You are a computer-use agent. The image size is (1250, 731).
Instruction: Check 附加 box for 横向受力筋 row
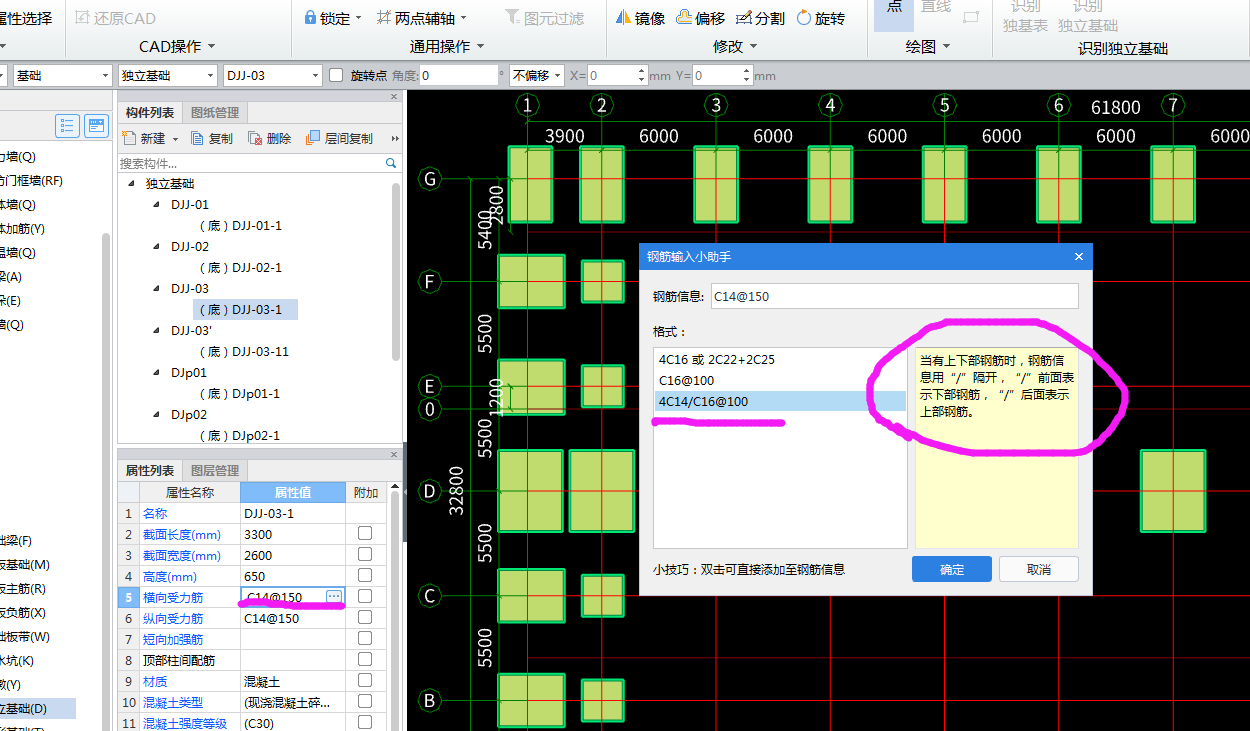365,596
